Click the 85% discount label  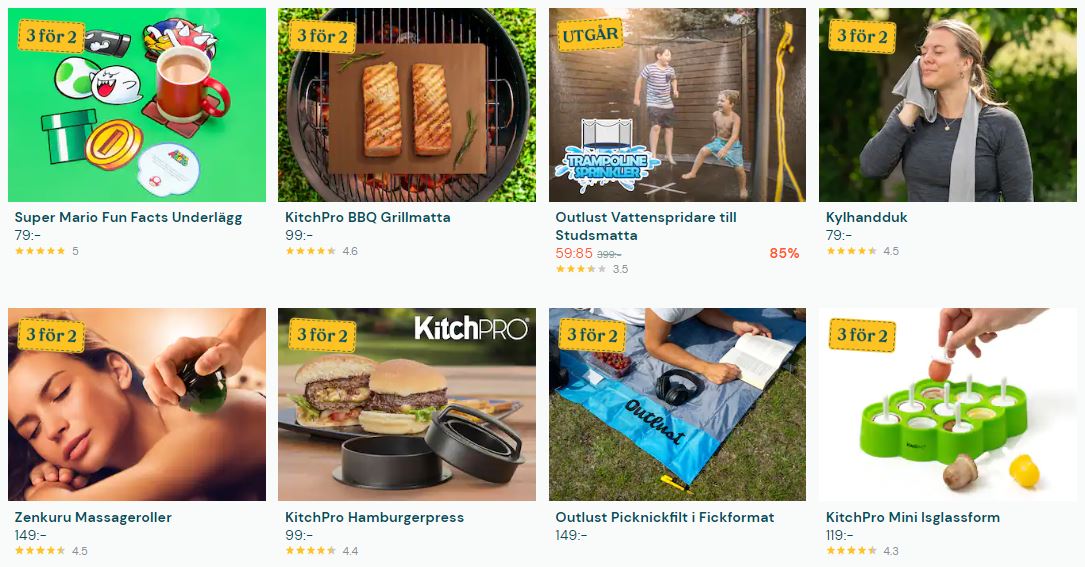tap(784, 253)
